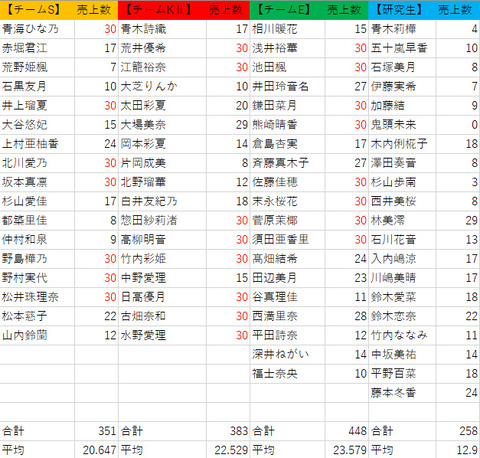Click the cell 谷真理佳
The height and width of the screenshot is (458, 480).
pos(287,297)
